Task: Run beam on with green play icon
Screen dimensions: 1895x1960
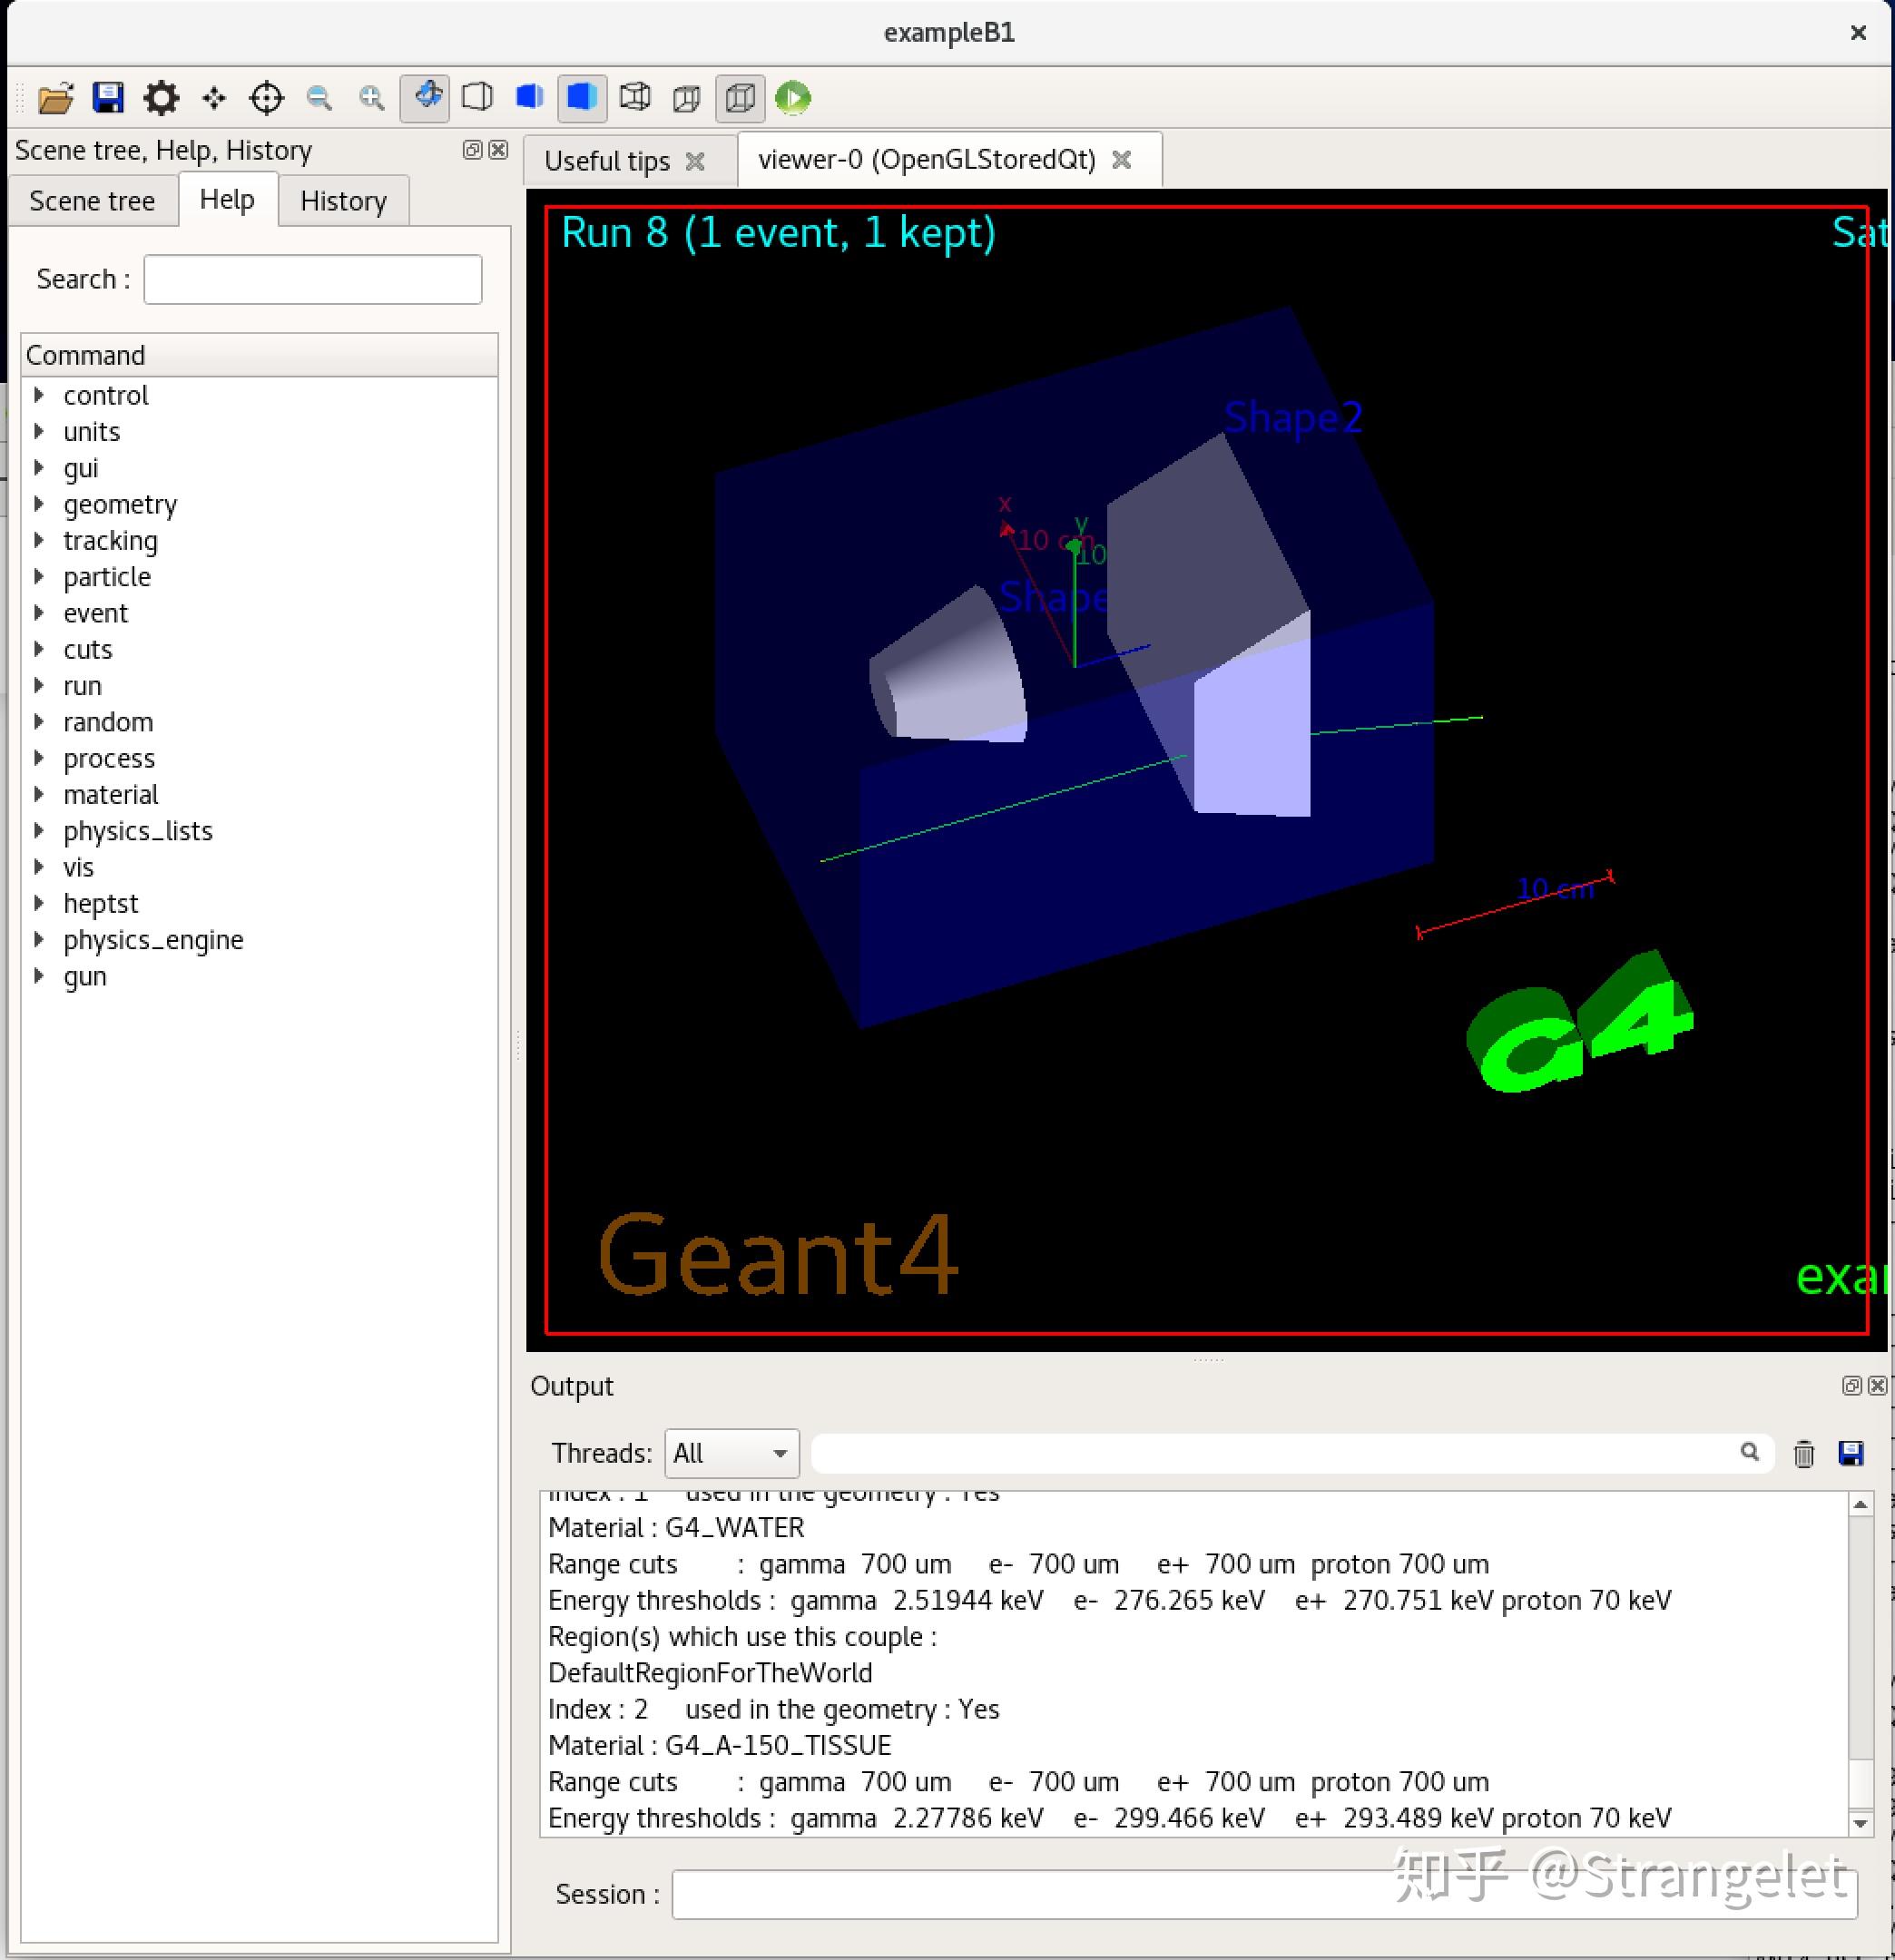Action: (x=793, y=98)
